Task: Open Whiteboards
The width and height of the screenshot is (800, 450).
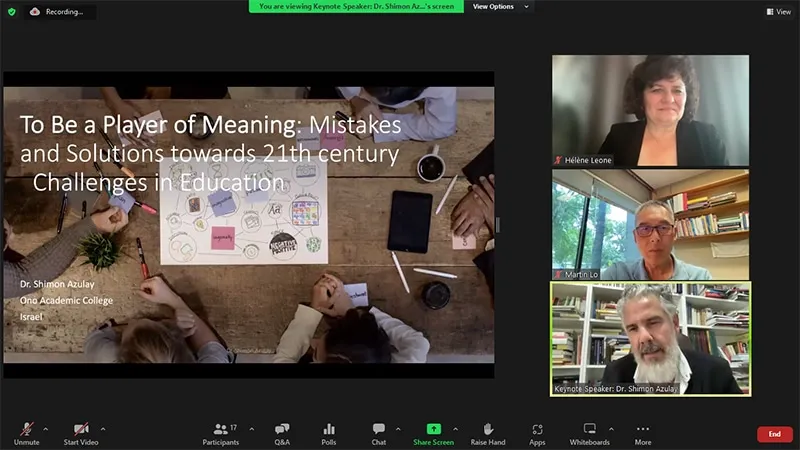Action: tap(589, 432)
